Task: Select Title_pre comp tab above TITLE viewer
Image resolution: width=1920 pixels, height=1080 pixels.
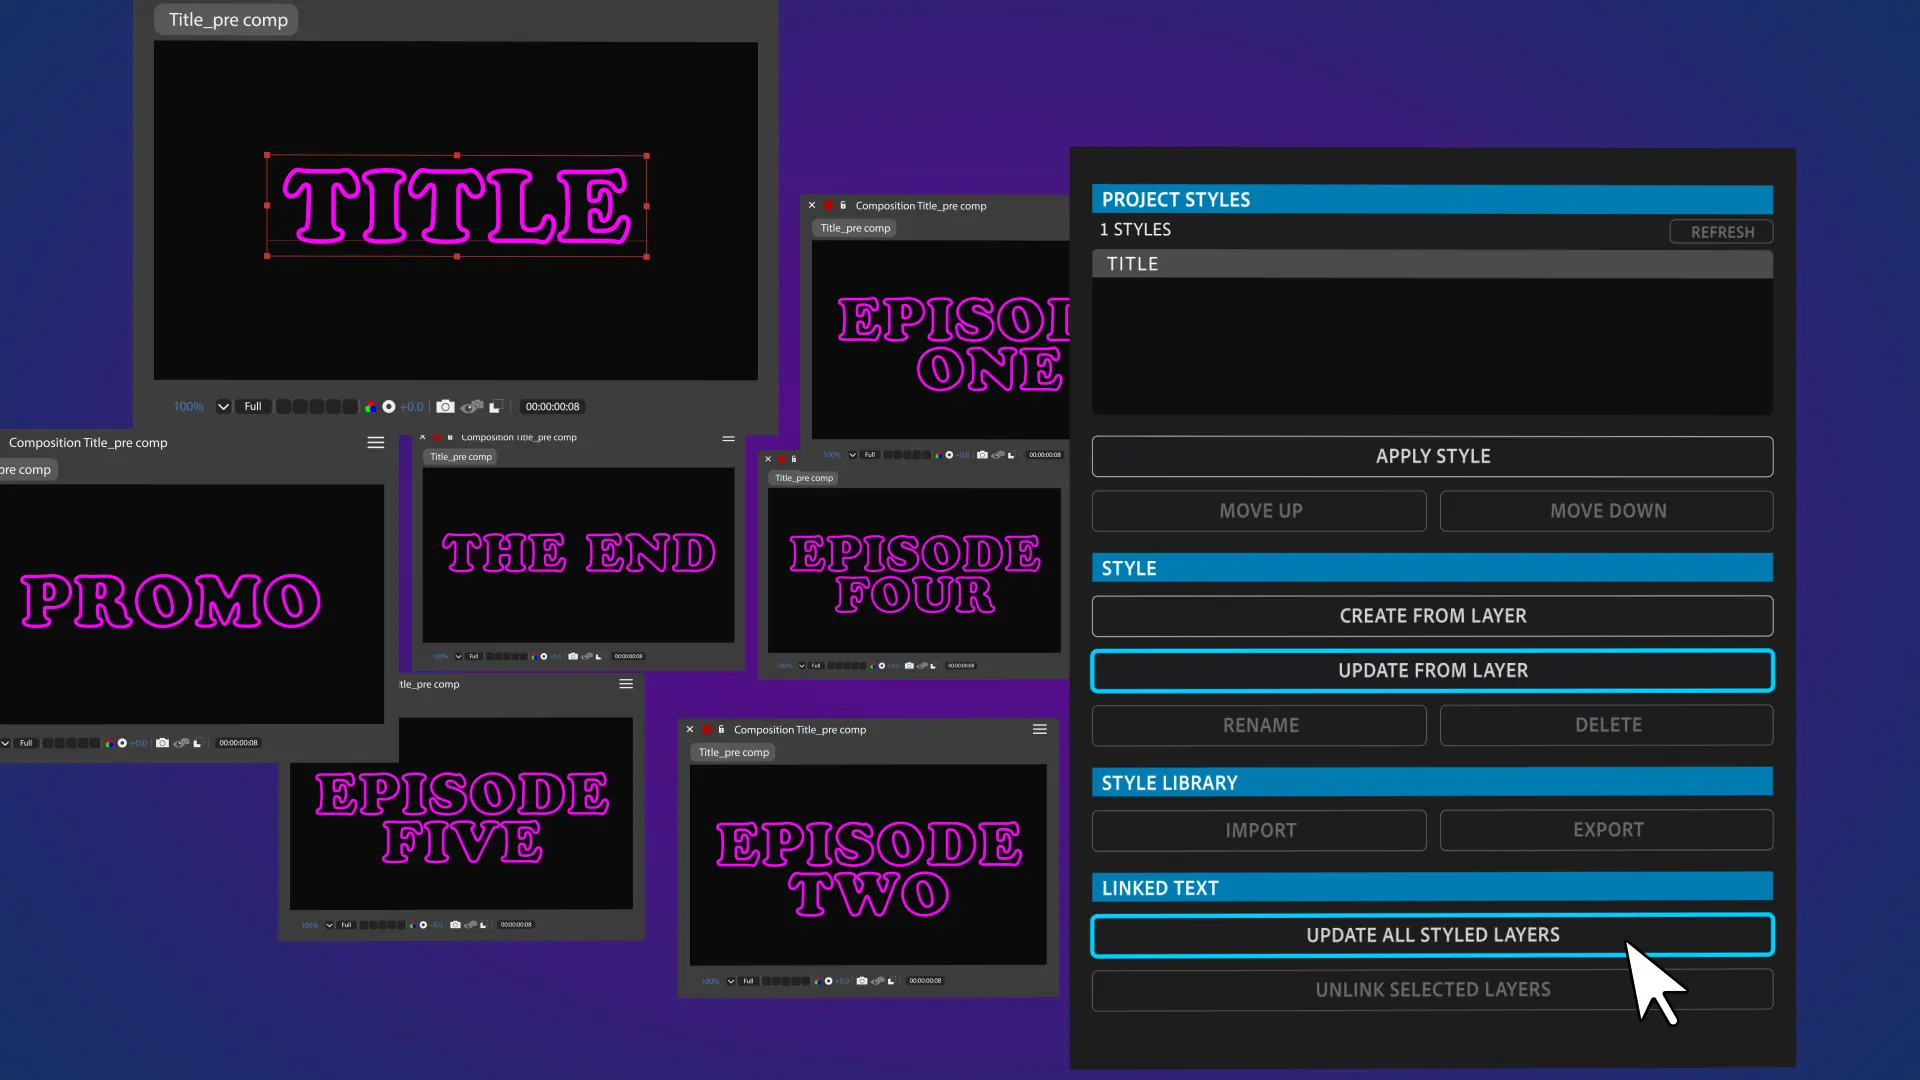Action: [228, 20]
